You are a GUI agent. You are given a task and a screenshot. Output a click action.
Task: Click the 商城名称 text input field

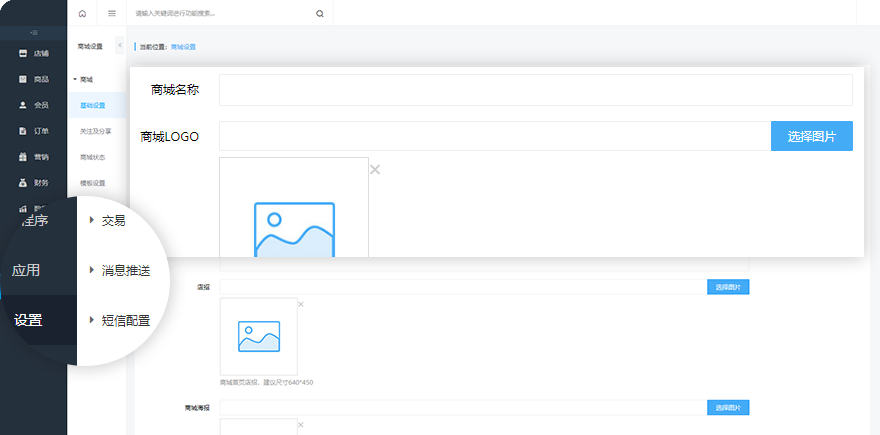535,90
